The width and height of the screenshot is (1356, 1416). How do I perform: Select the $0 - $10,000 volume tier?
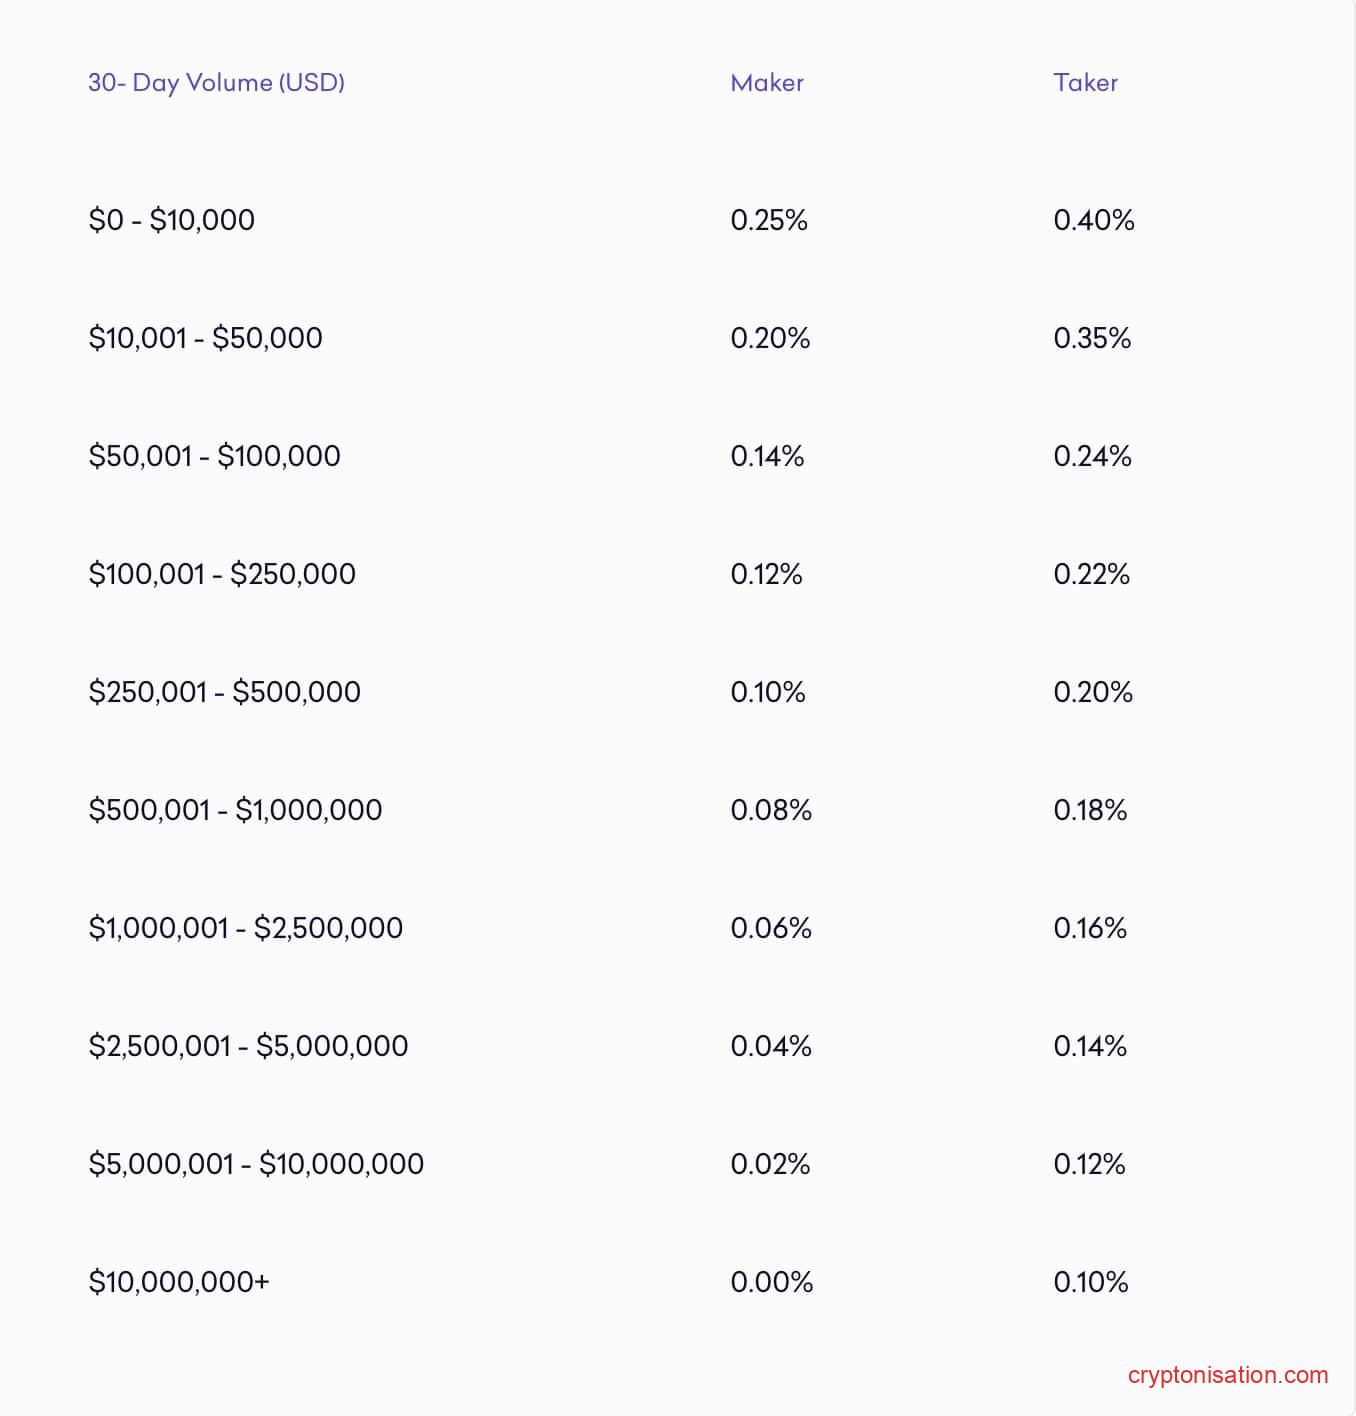point(171,220)
